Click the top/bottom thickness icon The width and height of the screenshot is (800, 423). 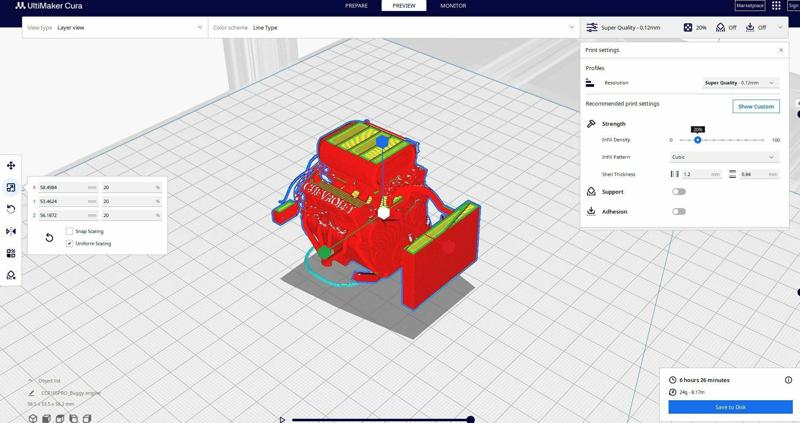(733, 174)
